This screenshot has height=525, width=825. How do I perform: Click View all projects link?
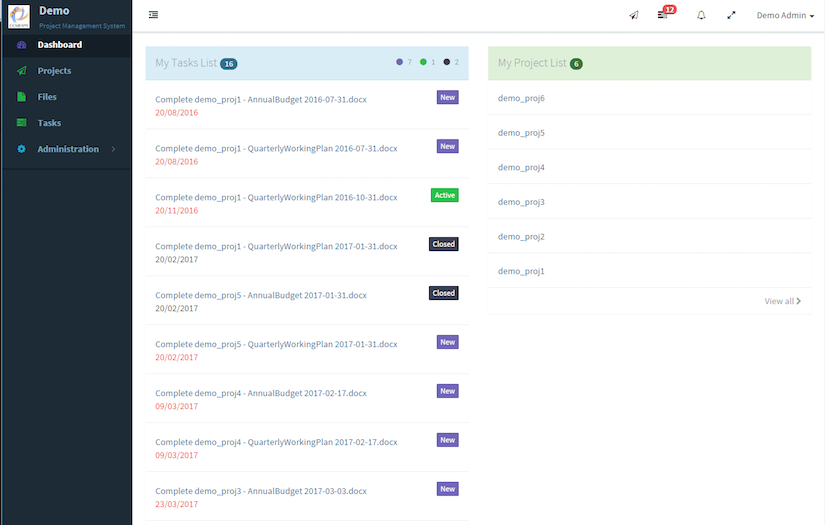coord(783,301)
